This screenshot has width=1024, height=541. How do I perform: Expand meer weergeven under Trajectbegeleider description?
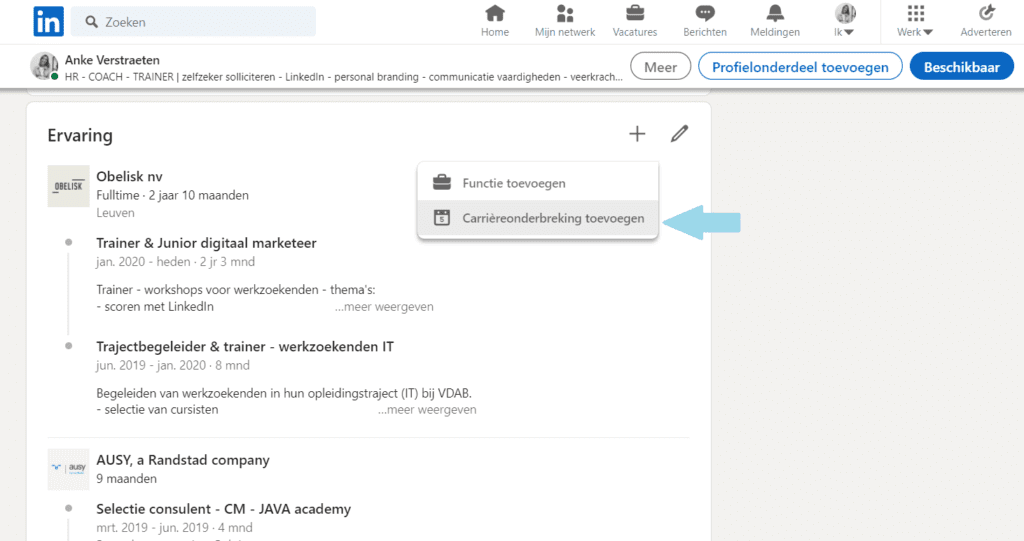click(427, 410)
